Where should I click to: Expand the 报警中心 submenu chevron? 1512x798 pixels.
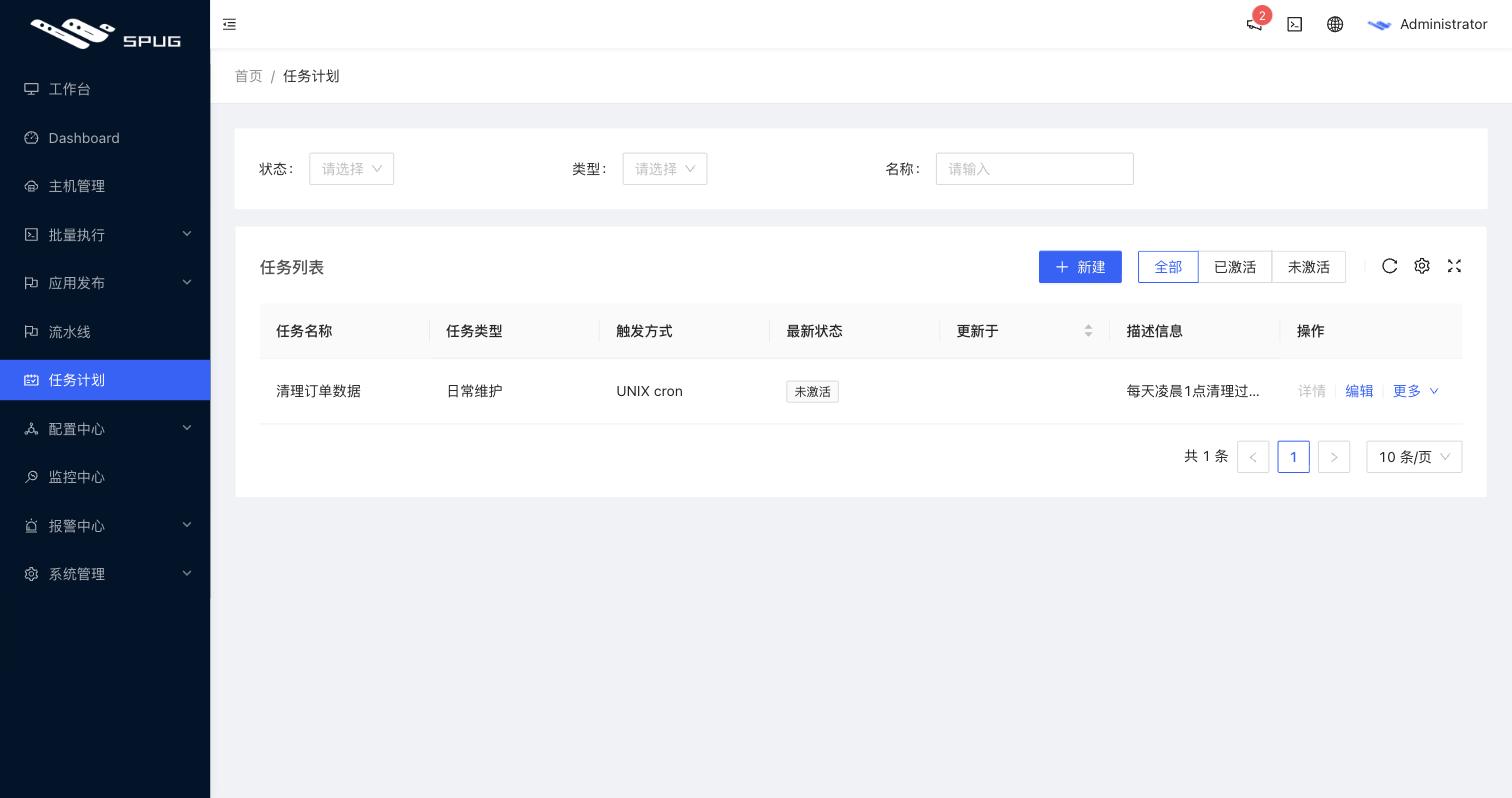pos(187,525)
